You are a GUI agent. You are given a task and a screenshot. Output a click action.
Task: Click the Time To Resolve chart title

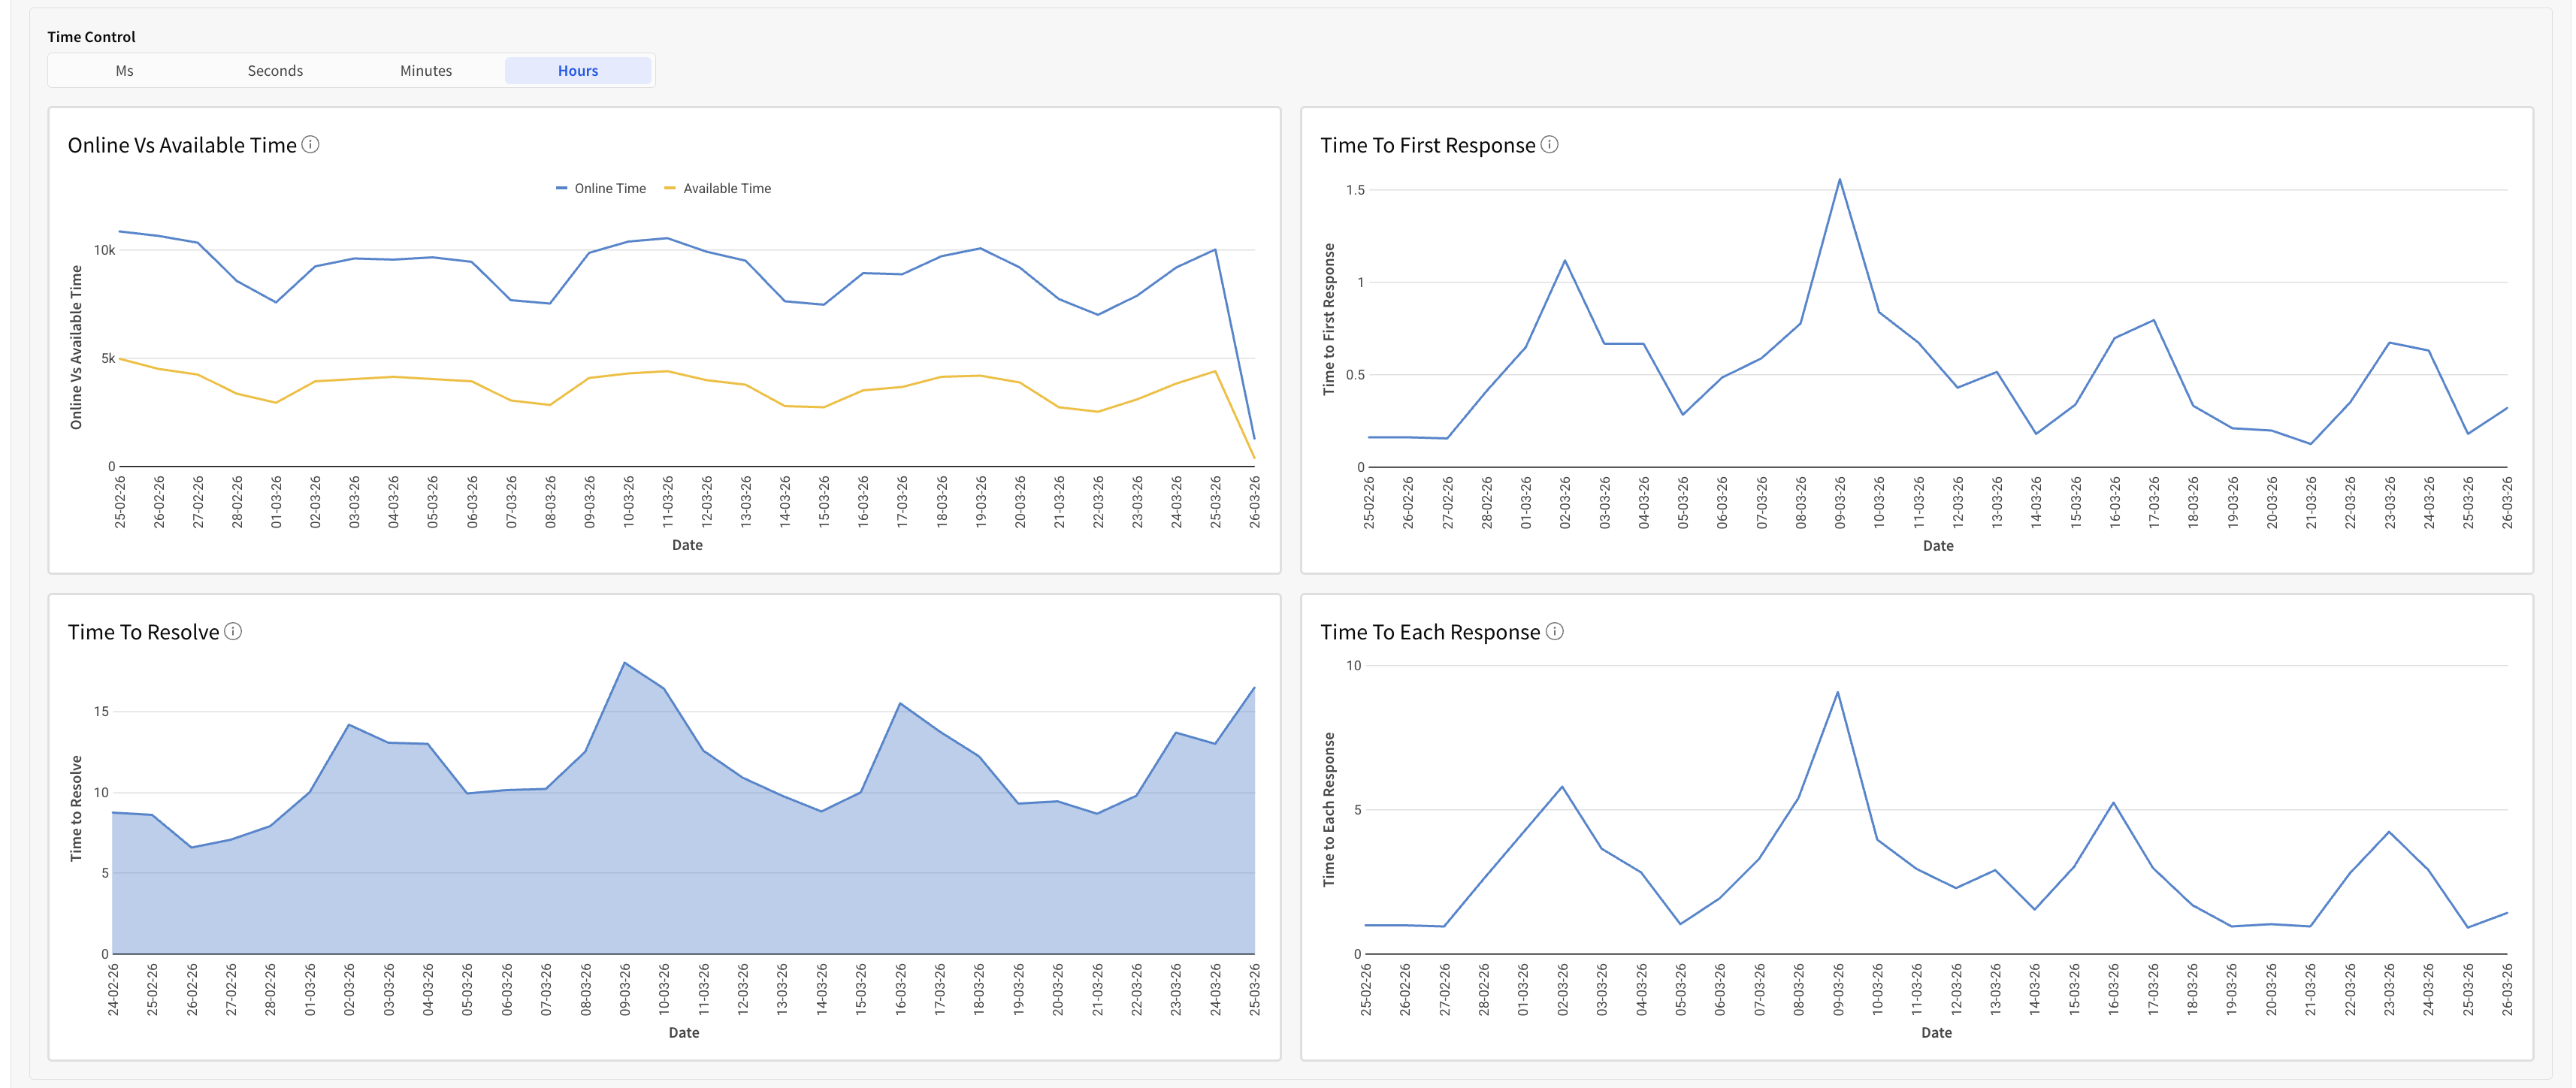[143, 632]
